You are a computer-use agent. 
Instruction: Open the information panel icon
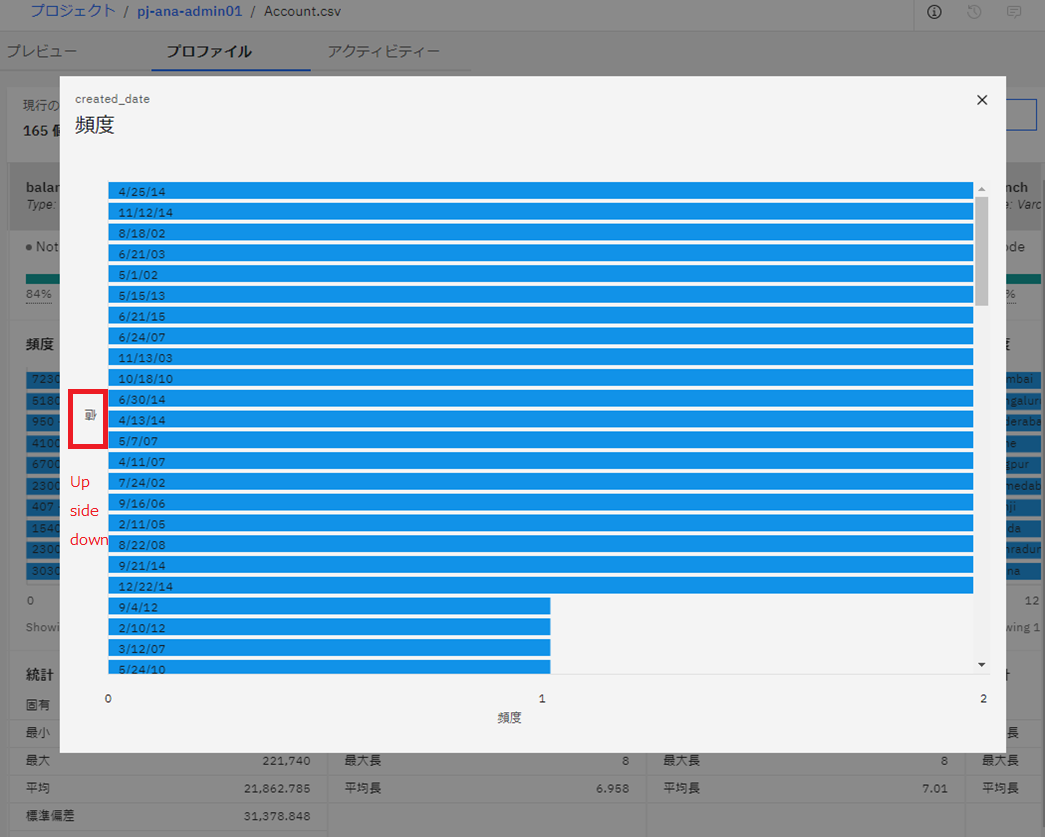click(x=934, y=12)
